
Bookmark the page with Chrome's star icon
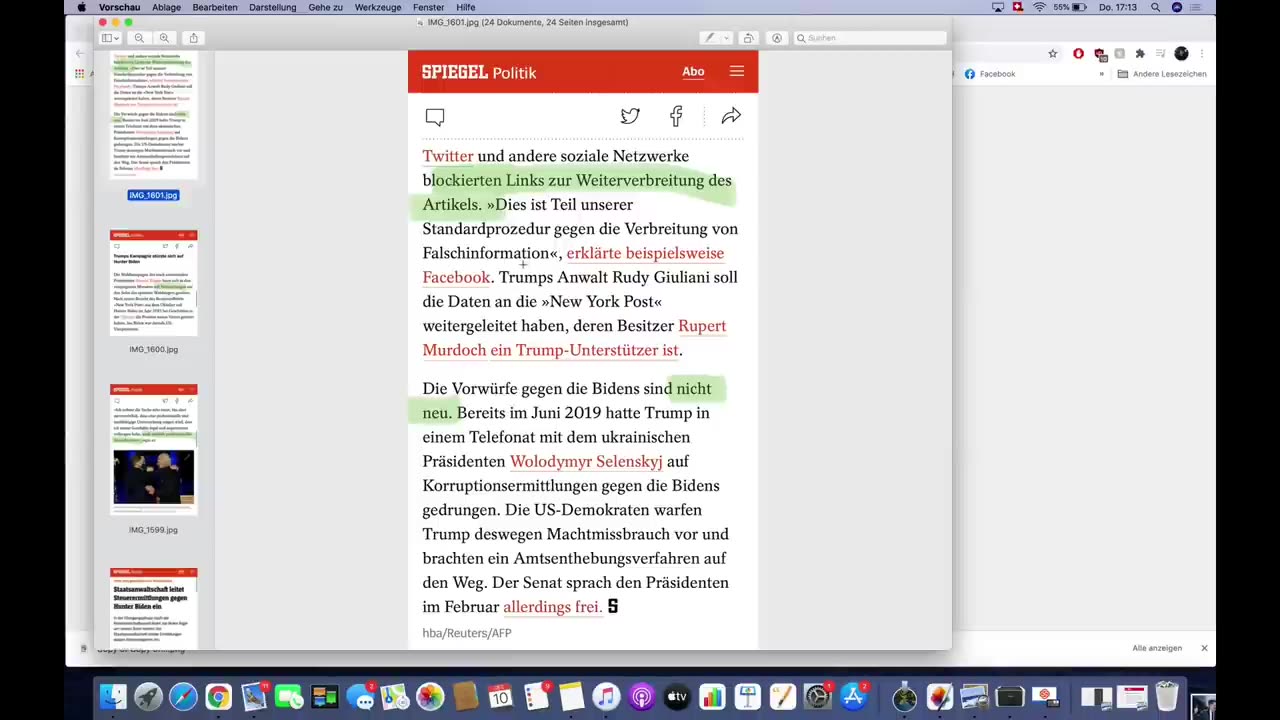(x=1053, y=53)
